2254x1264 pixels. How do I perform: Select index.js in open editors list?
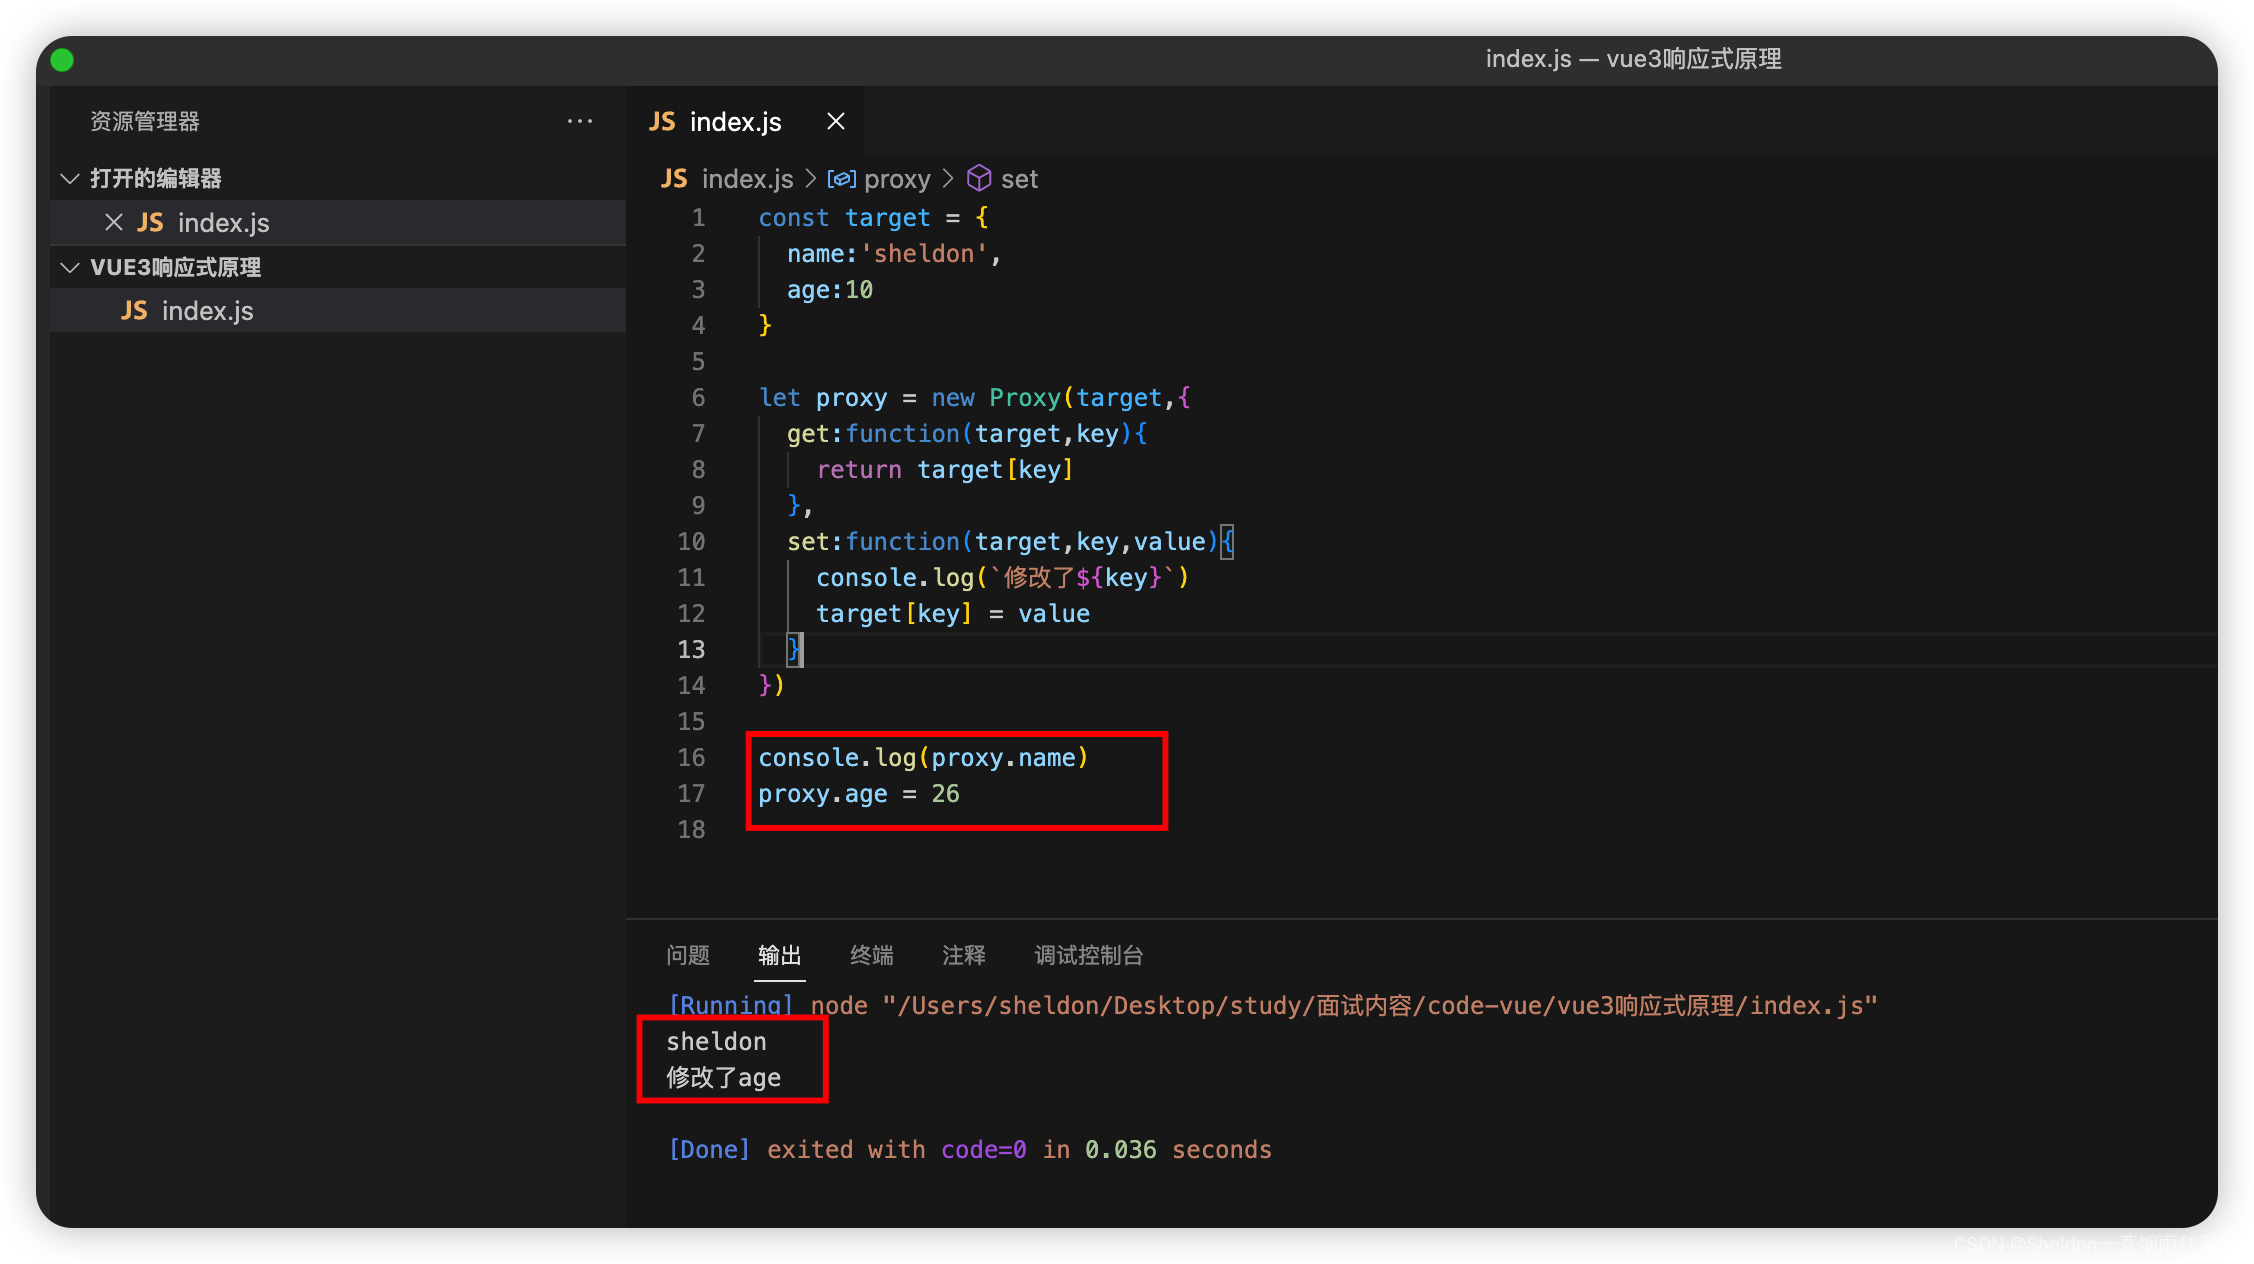[x=338, y=222]
